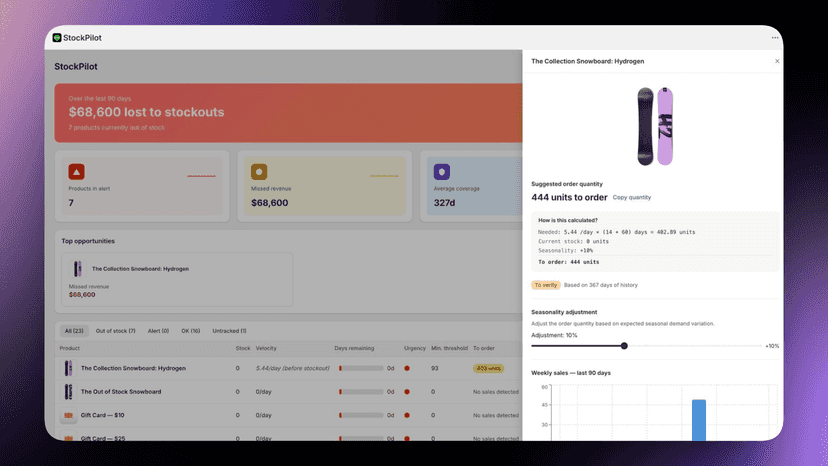Viewport: 828px width, 466px height.
Task: Click the To verify badge
Action: (x=545, y=285)
